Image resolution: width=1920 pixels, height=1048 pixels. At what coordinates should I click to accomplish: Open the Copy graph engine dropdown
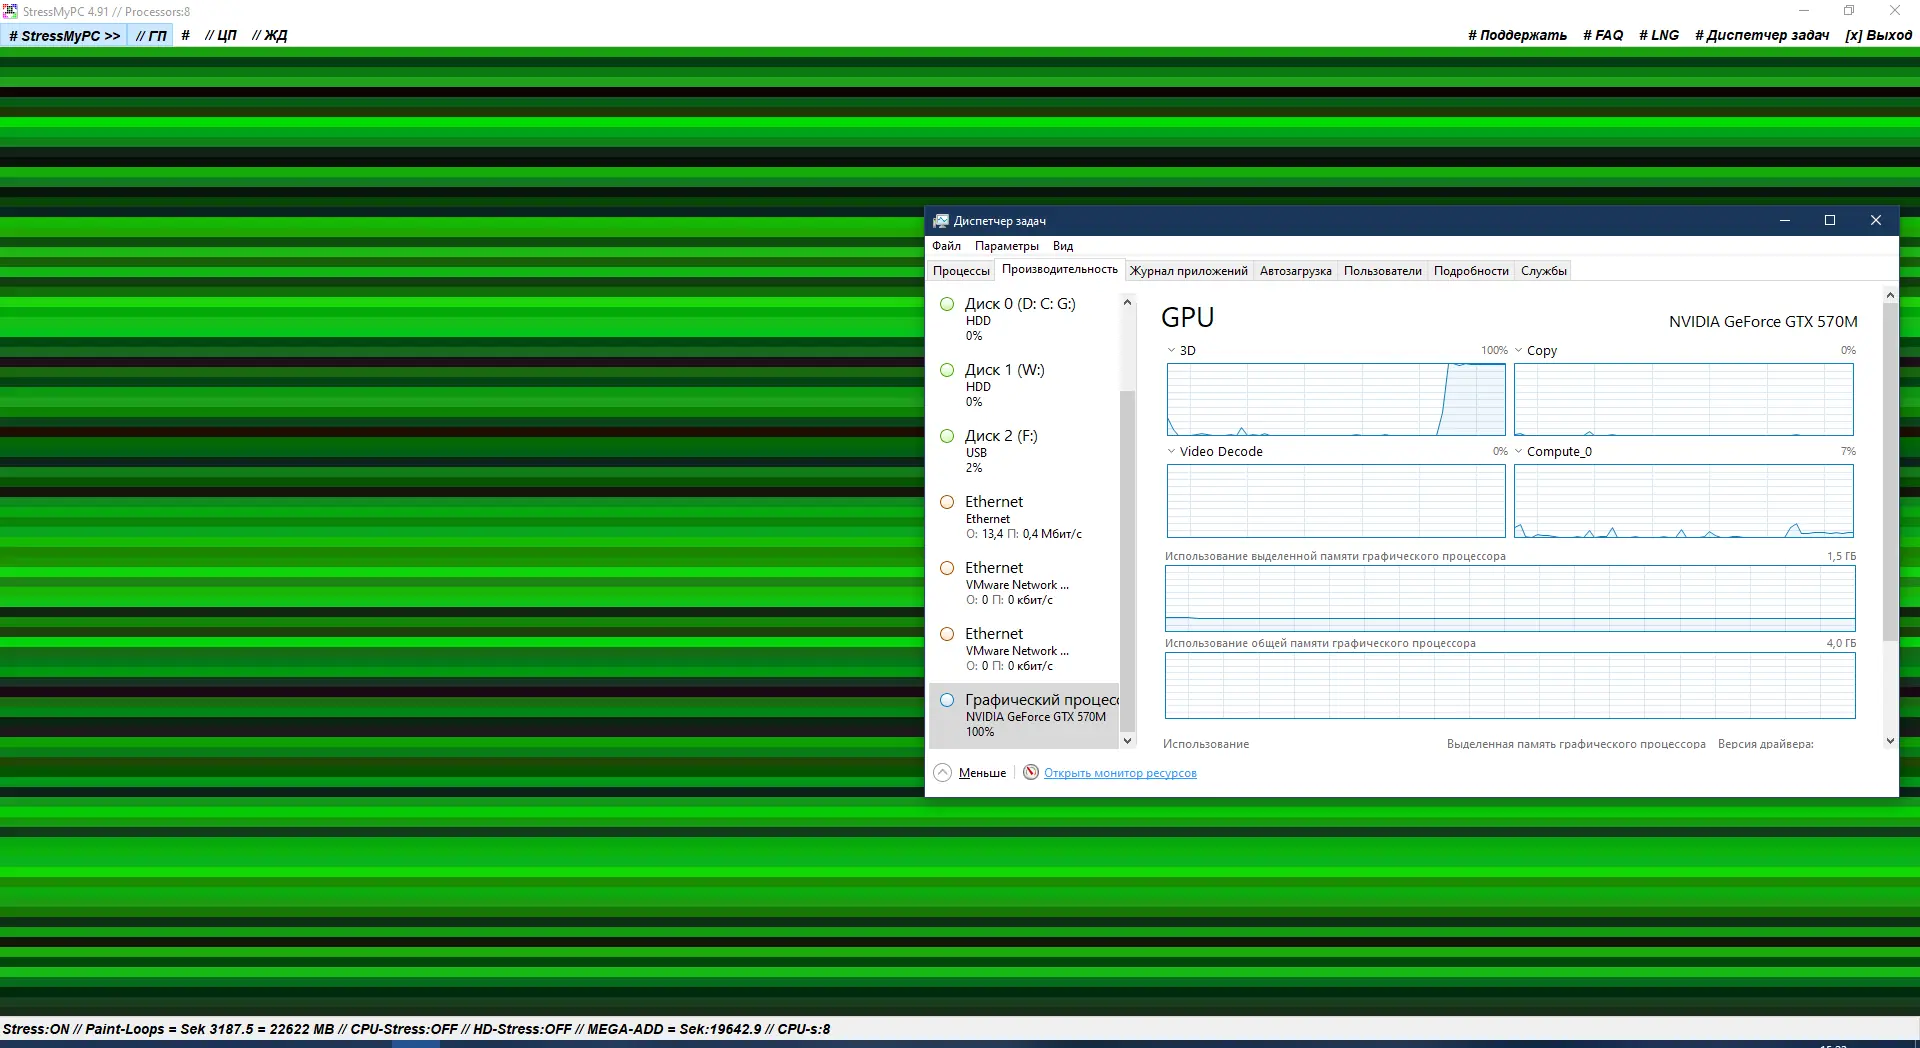point(1518,351)
